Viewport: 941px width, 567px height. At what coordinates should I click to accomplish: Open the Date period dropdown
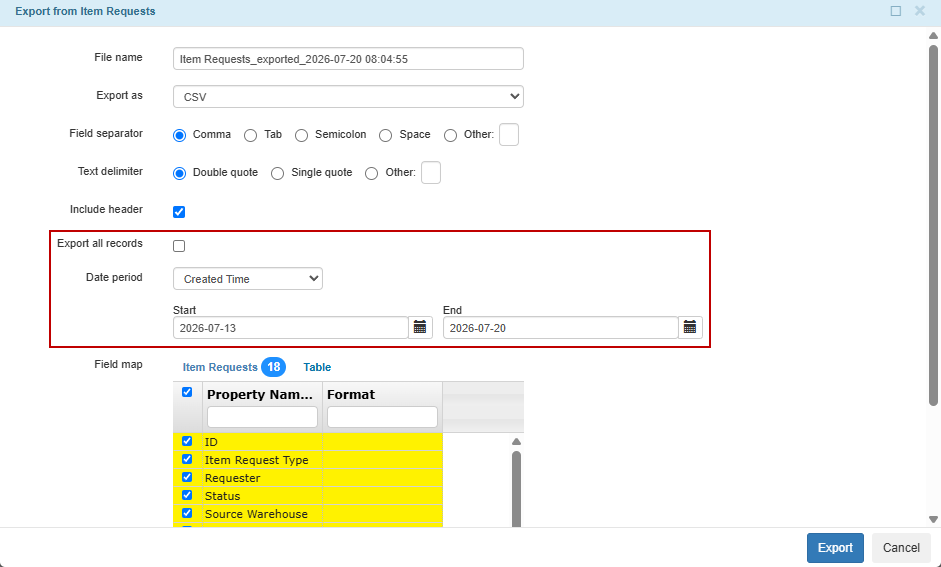pos(248,278)
